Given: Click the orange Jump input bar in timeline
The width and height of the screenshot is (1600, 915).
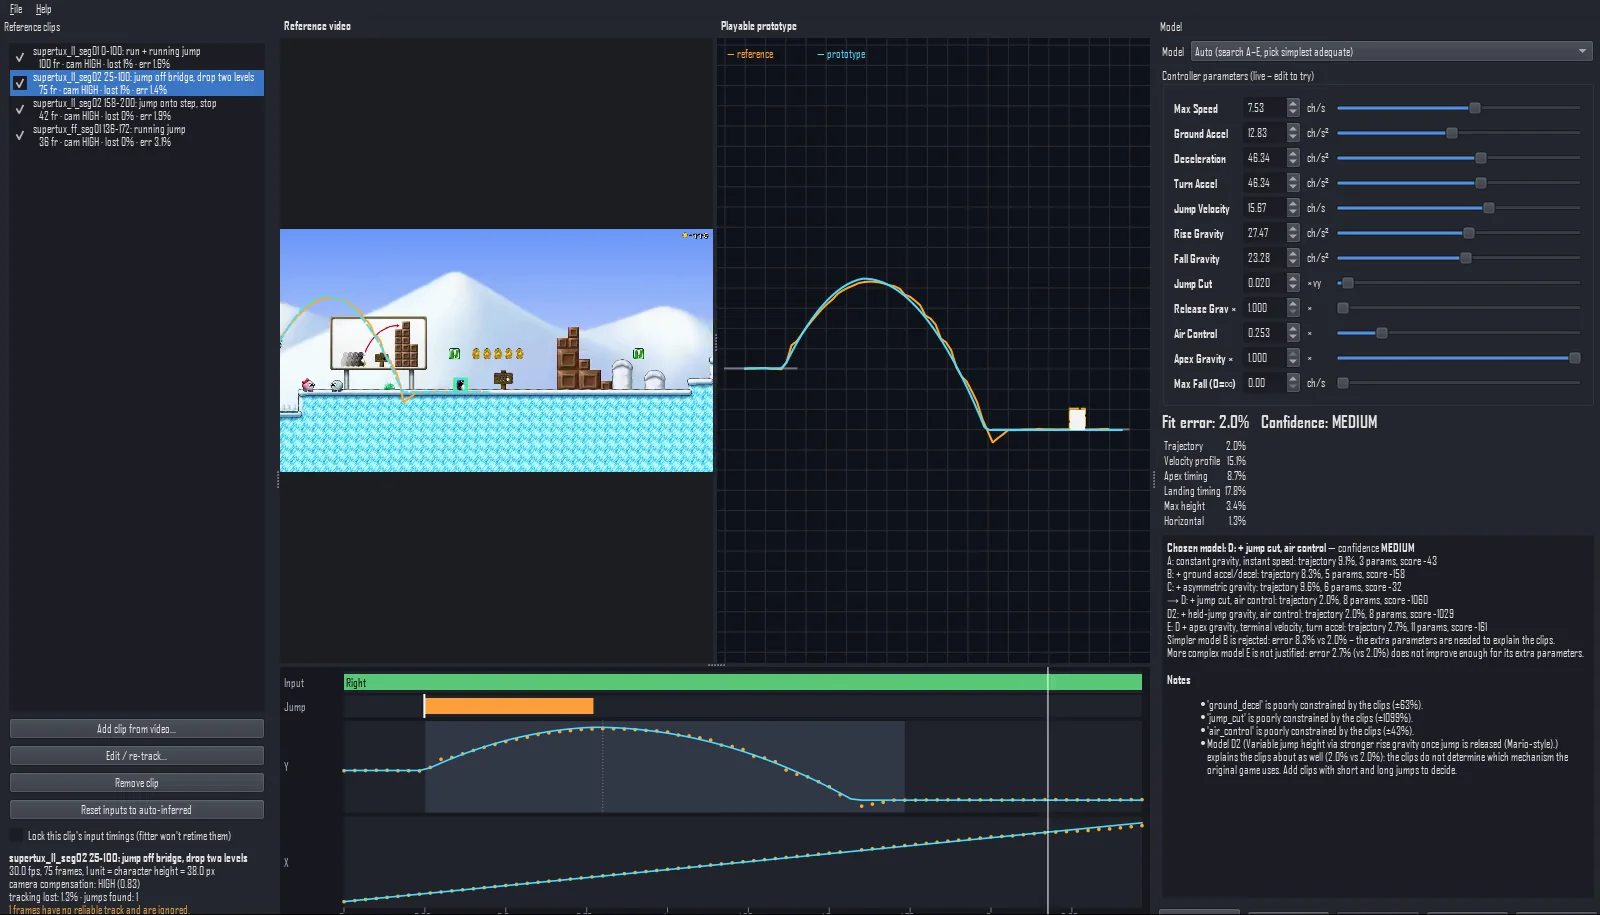Looking at the screenshot, I should point(508,706).
